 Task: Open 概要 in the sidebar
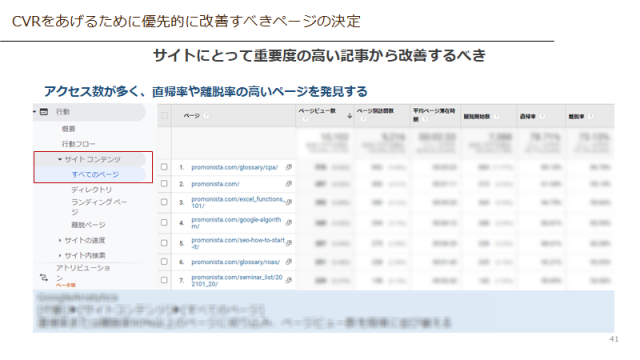coord(69,129)
